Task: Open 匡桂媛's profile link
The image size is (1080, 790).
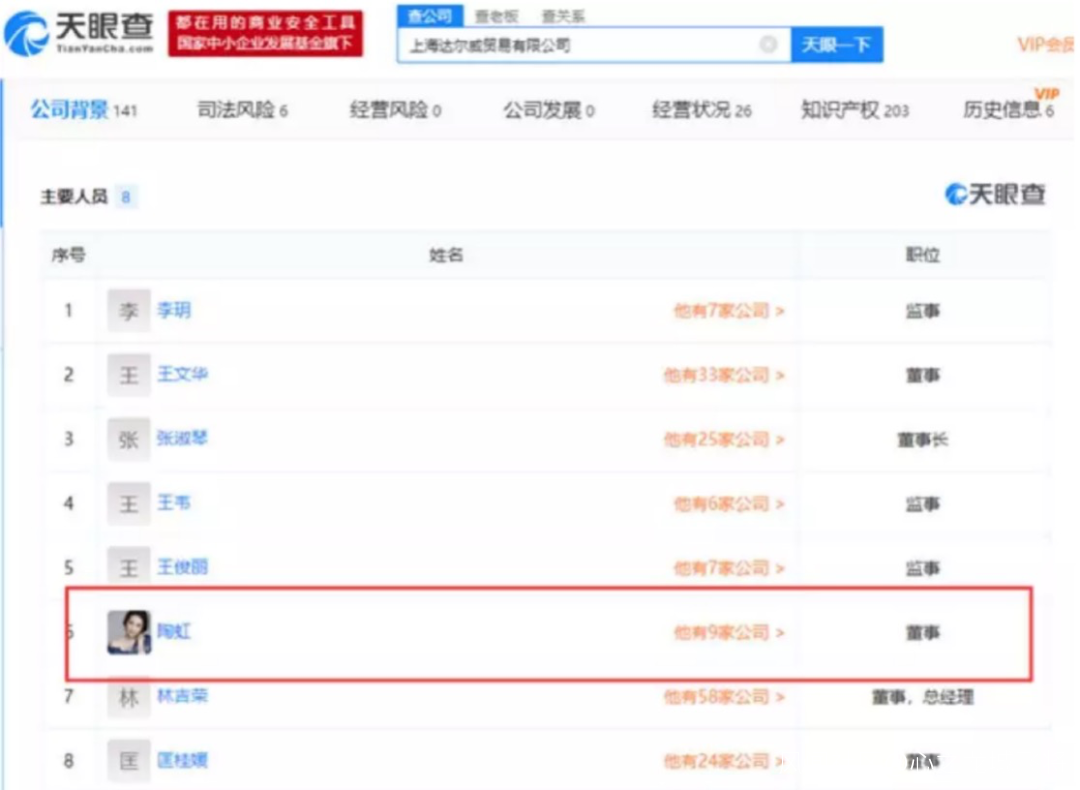Action: [x=183, y=760]
